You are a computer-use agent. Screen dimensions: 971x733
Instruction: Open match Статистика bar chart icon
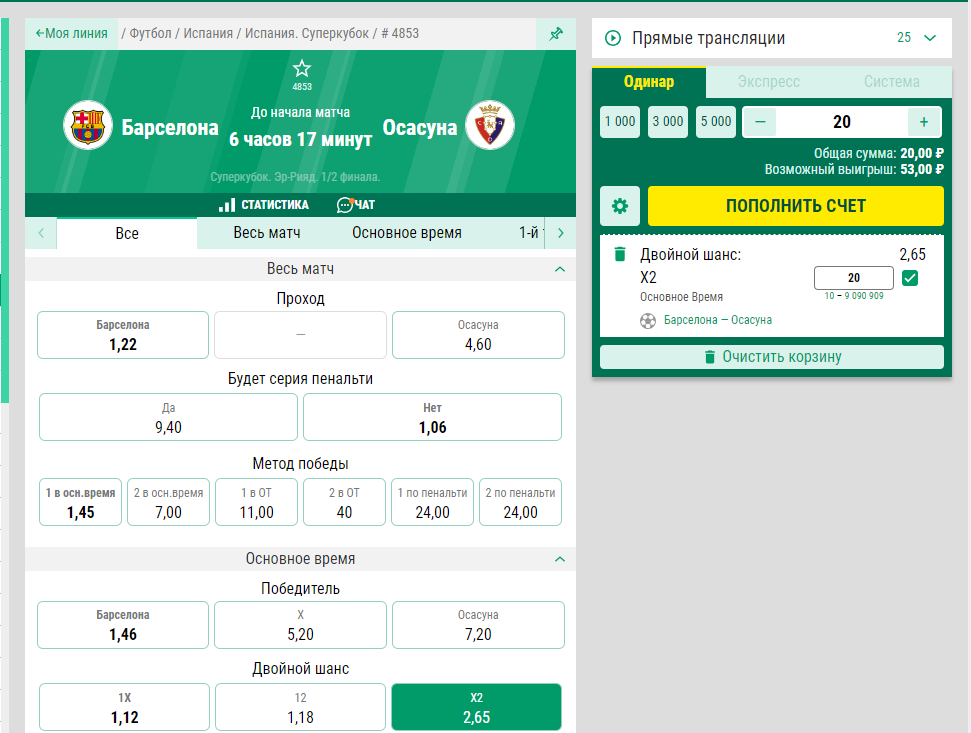click(x=227, y=205)
